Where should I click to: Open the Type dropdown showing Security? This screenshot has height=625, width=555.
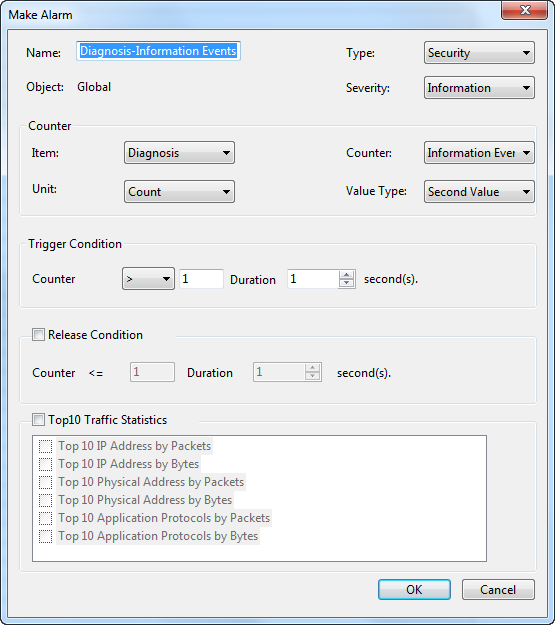[479, 53]
